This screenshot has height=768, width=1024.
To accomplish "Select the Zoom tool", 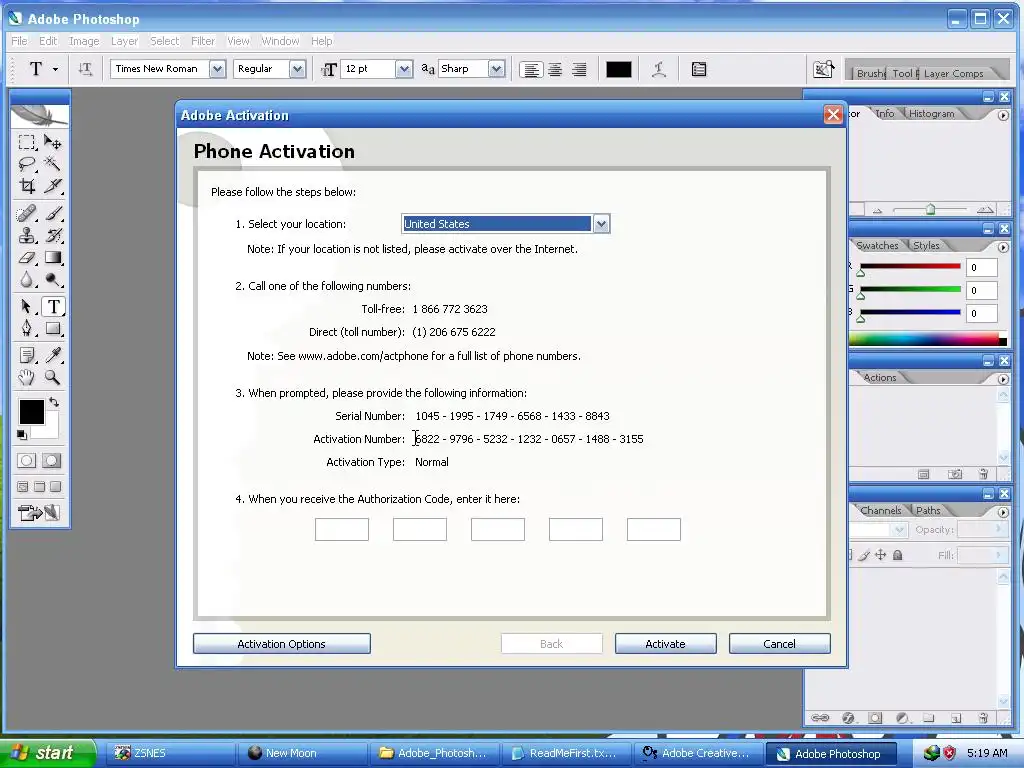I will point(53,377).
